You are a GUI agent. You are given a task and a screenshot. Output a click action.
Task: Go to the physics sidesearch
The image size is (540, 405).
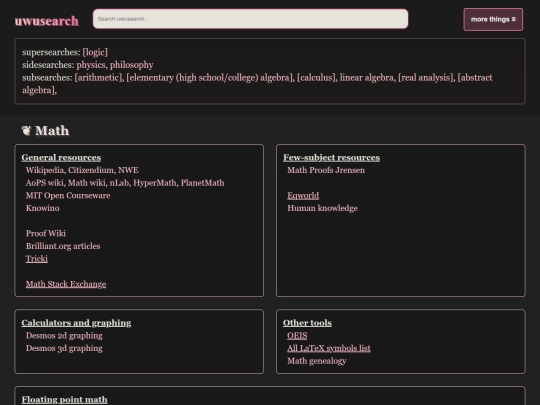[x=91, y=65]
